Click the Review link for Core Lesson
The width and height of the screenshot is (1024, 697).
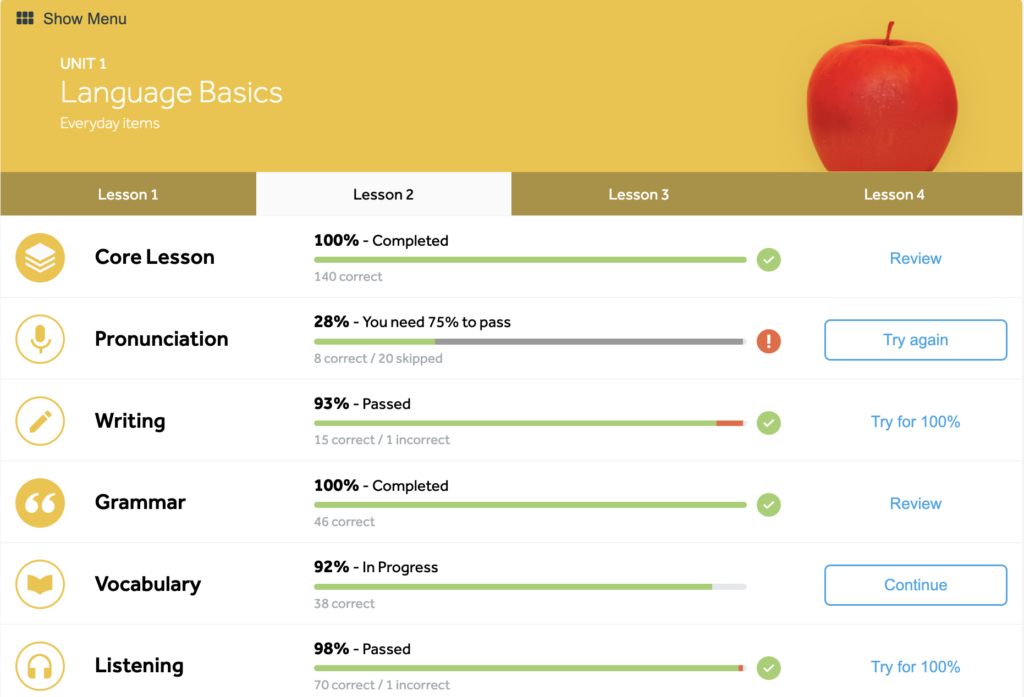coord(915,258)
